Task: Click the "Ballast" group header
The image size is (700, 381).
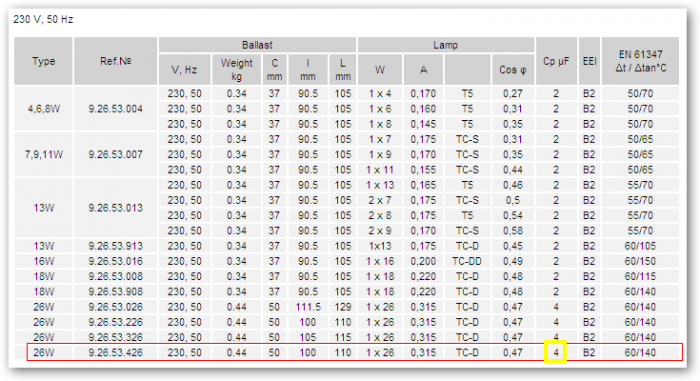Action: point(257,45)
